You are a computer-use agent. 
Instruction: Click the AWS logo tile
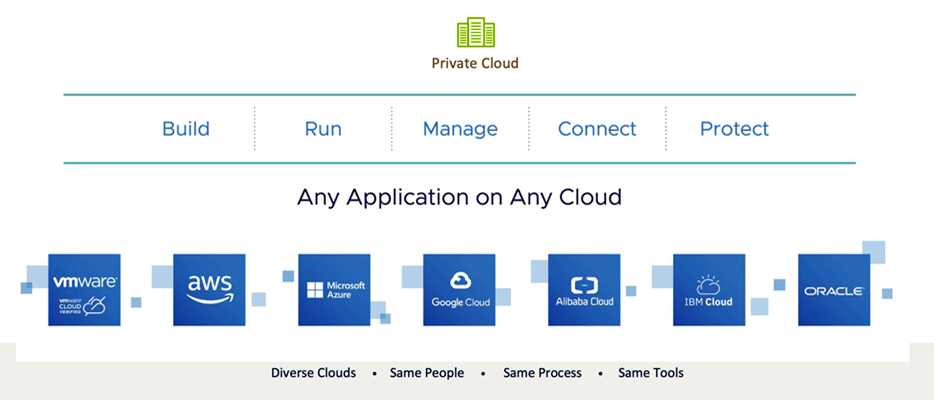click(209, 290)
